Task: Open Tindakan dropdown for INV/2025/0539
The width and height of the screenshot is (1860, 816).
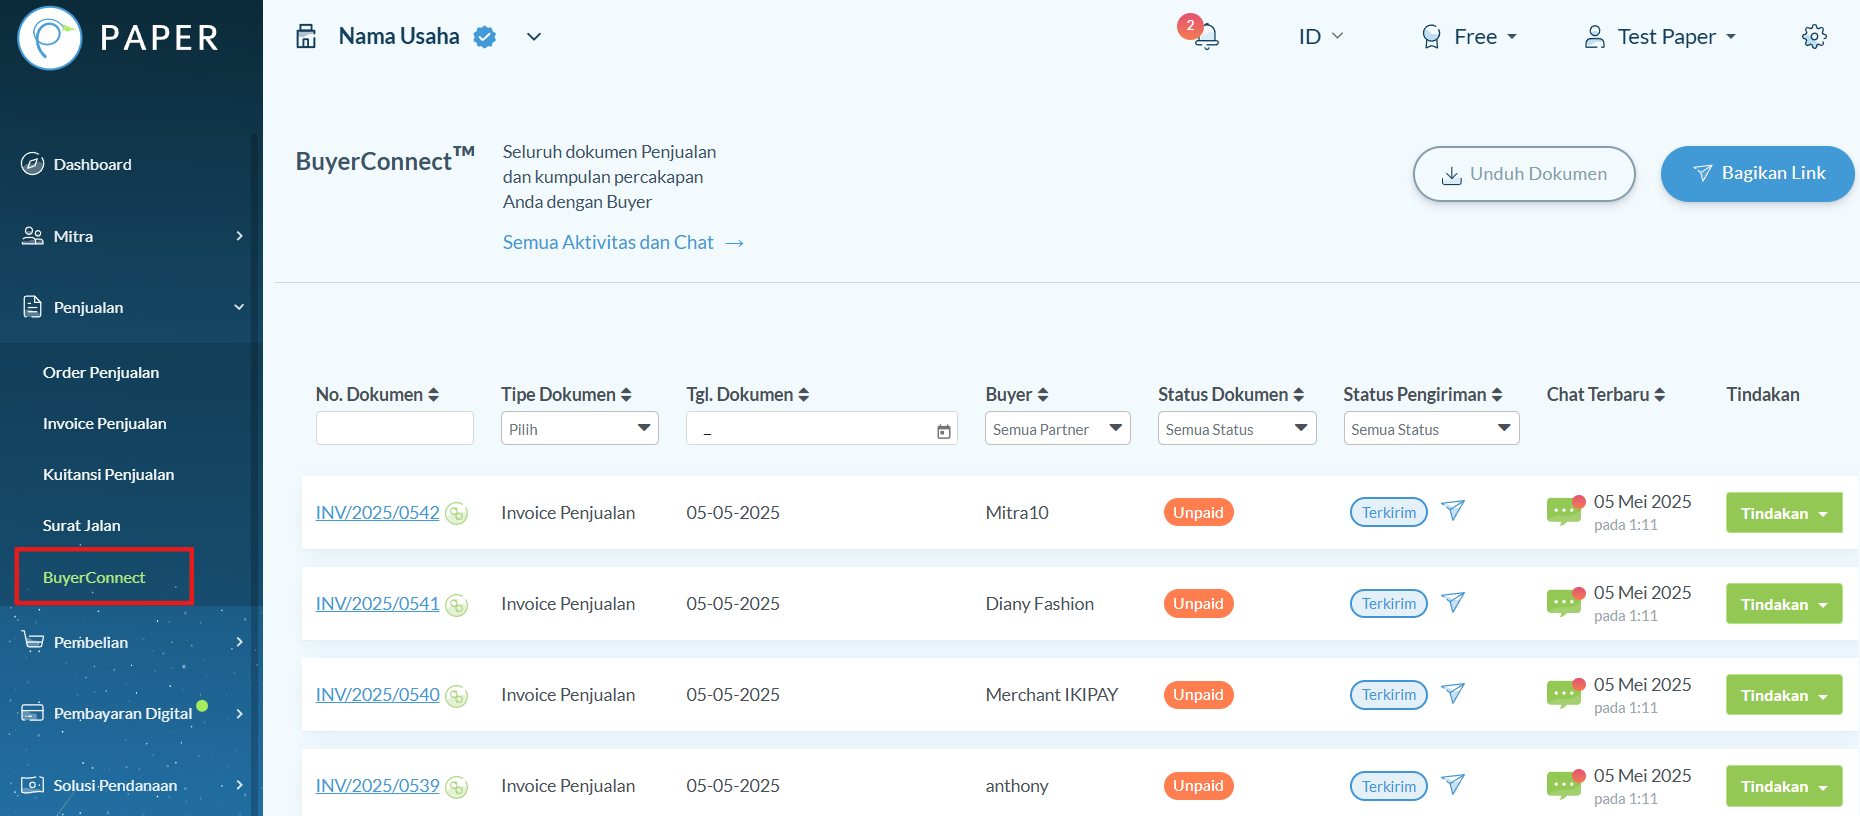Action: click(x=1783, y=786)
